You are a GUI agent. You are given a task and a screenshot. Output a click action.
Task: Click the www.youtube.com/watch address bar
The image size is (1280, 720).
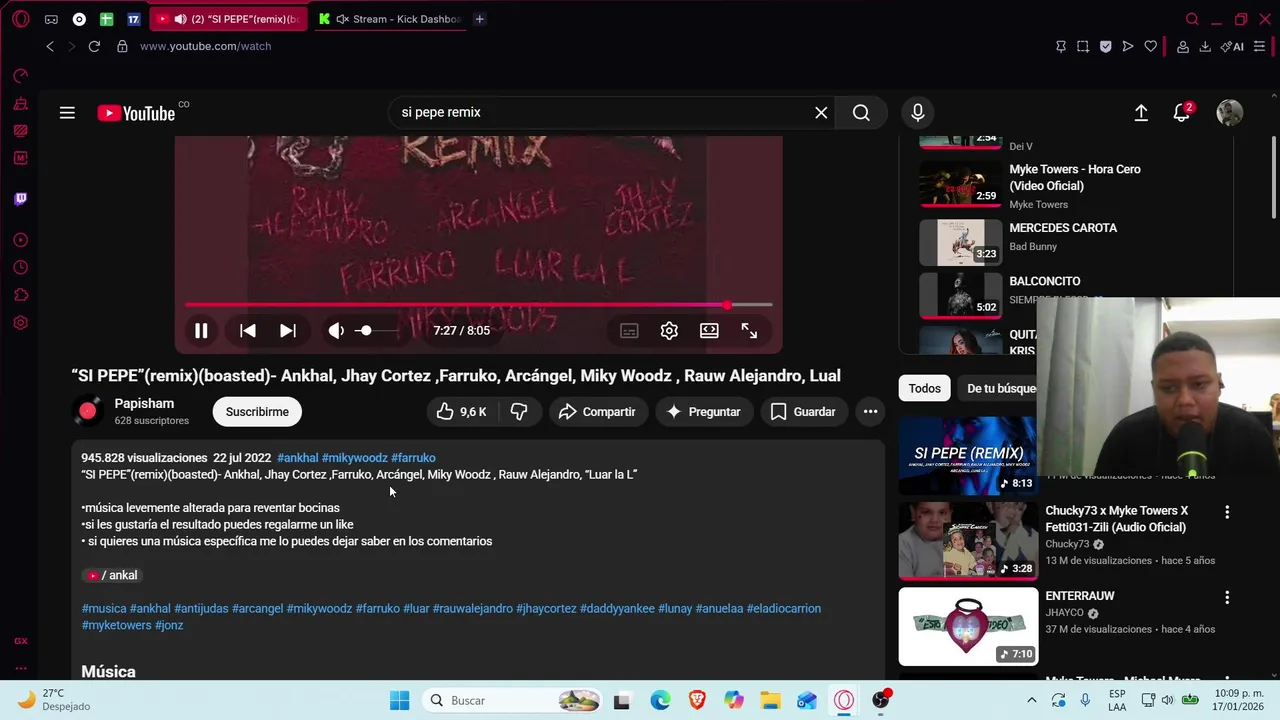205,46
